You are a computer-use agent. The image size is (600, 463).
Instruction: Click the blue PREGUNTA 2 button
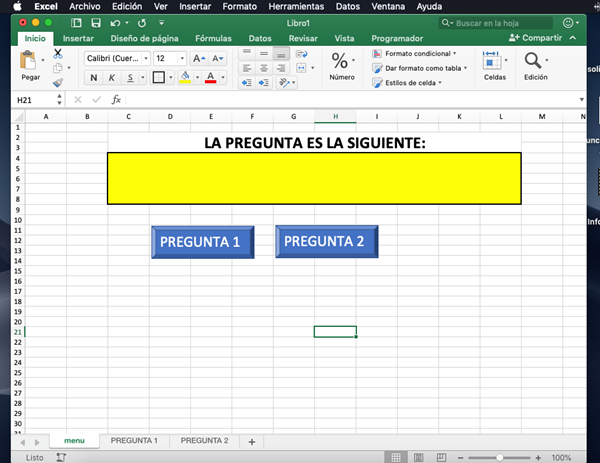click(327, 241)
